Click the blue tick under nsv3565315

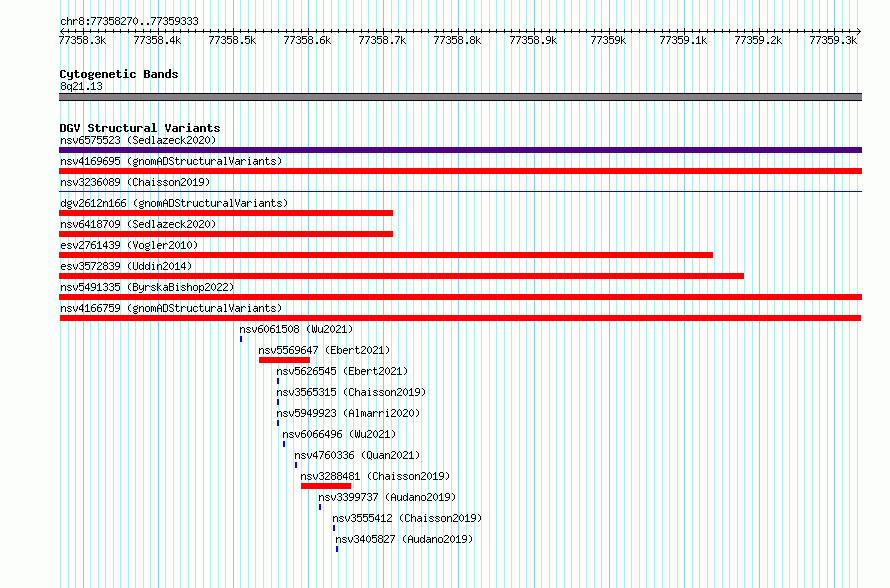click(x=278, y=402)
